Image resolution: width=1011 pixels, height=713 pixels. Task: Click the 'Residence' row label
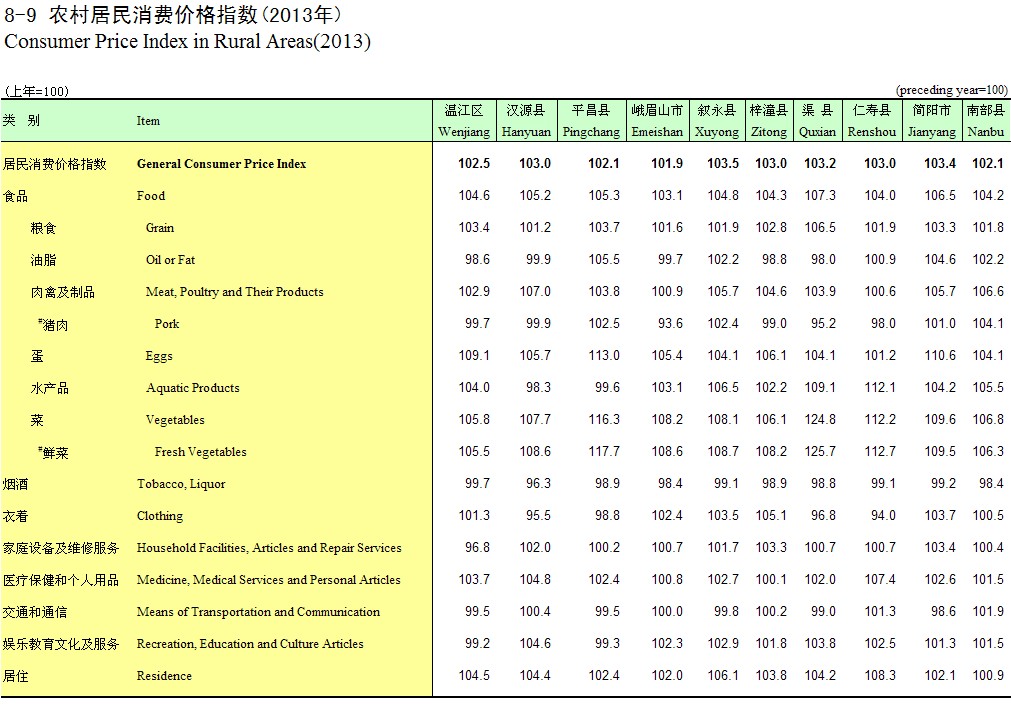click(x=164, y=676)
